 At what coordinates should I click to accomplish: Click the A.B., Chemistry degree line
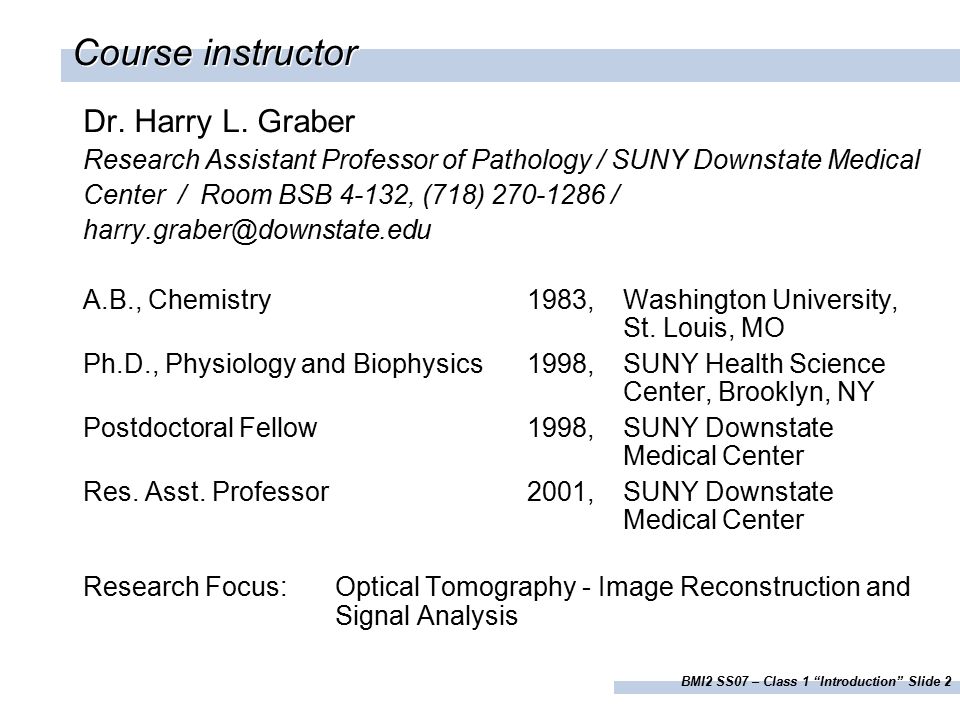tap(177, 300)
